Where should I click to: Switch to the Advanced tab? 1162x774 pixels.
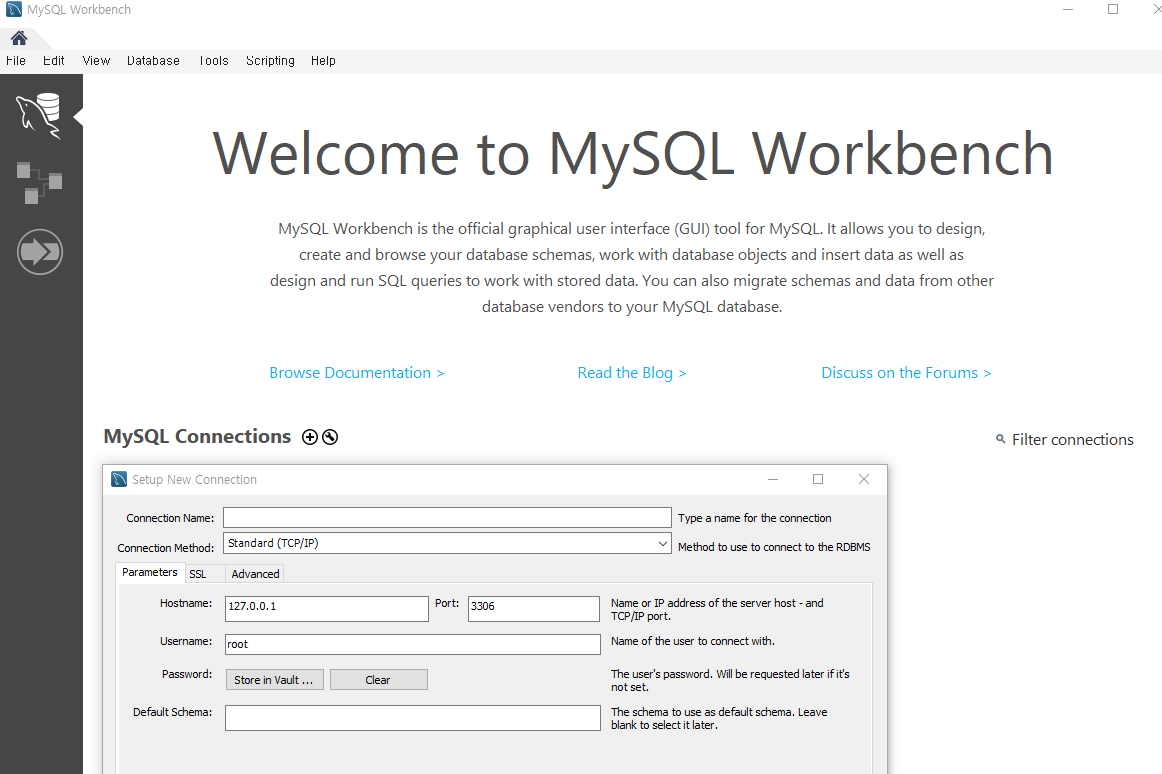click(x=255, y=574)
